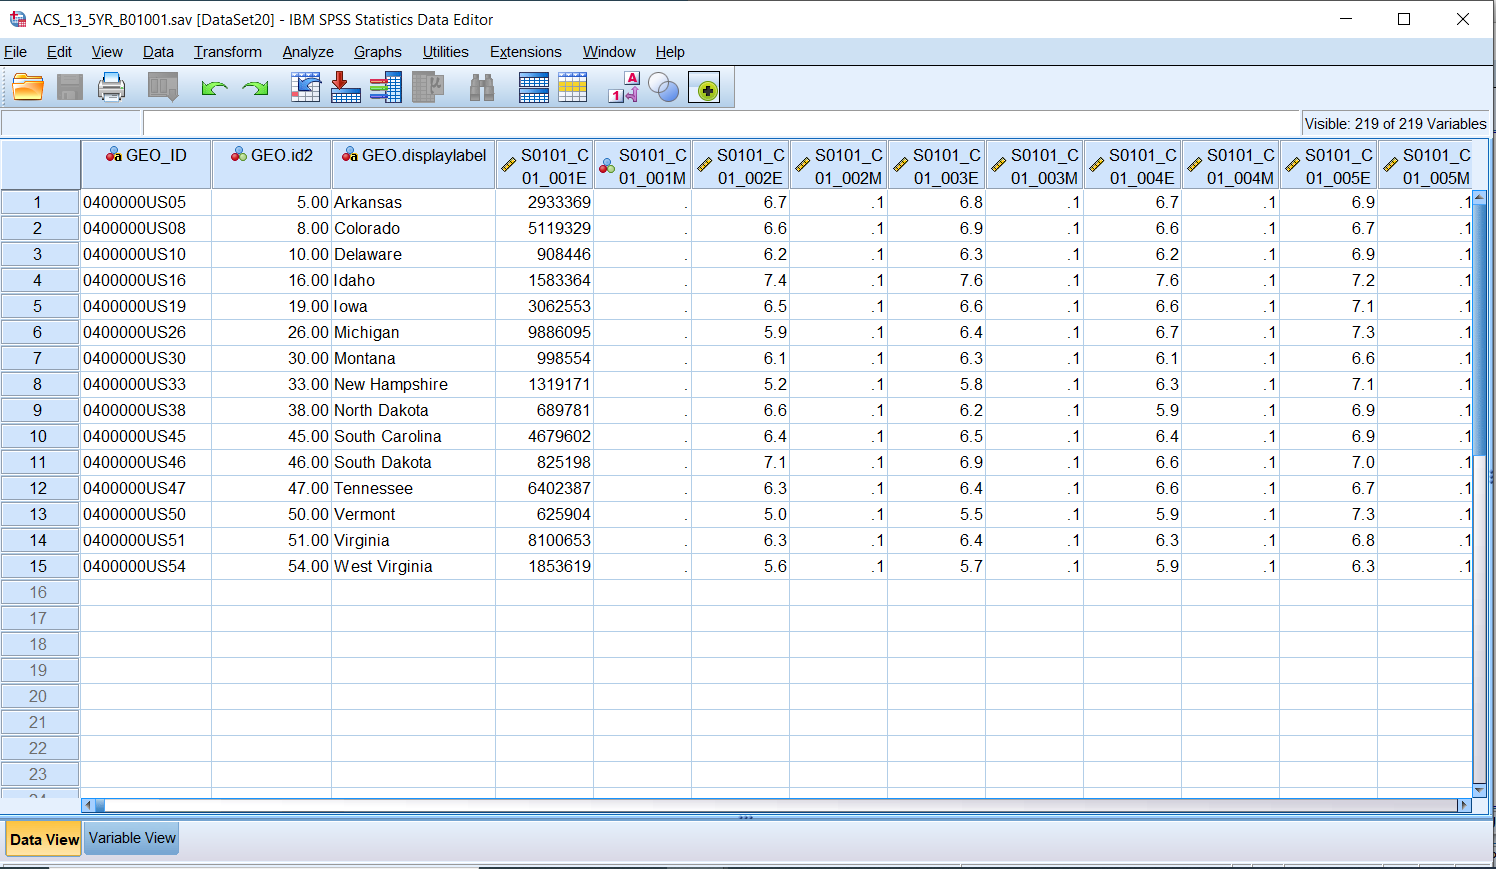Screen dimensions: 1496x869
Task: Click the Use Variable Sets circles icon
Action: [x=663, y=88]
